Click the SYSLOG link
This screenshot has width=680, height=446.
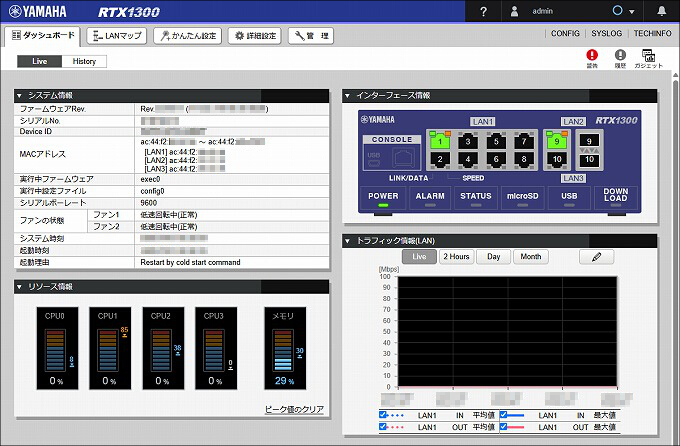click(x=606, y=34)
